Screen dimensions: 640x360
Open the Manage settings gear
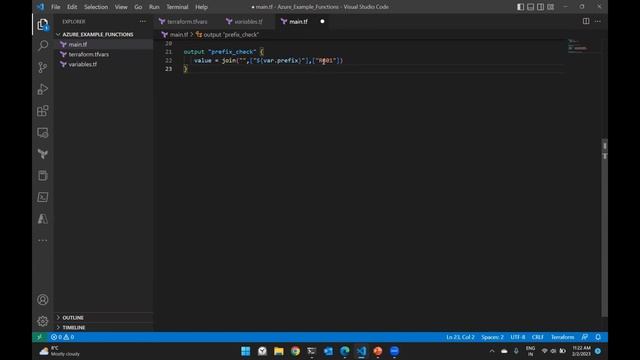(x=42, y=321)
